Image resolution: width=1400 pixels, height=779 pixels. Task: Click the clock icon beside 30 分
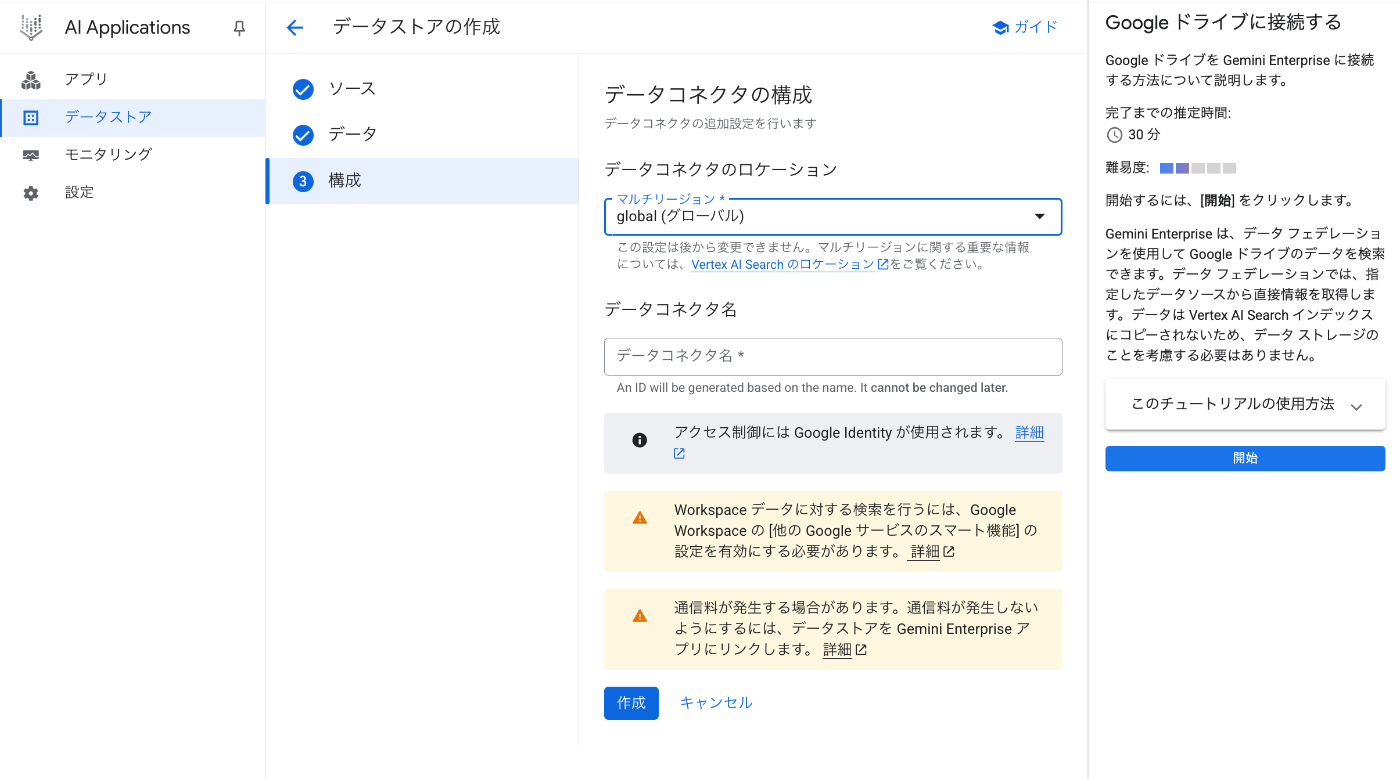click(x=1115, y=135)
